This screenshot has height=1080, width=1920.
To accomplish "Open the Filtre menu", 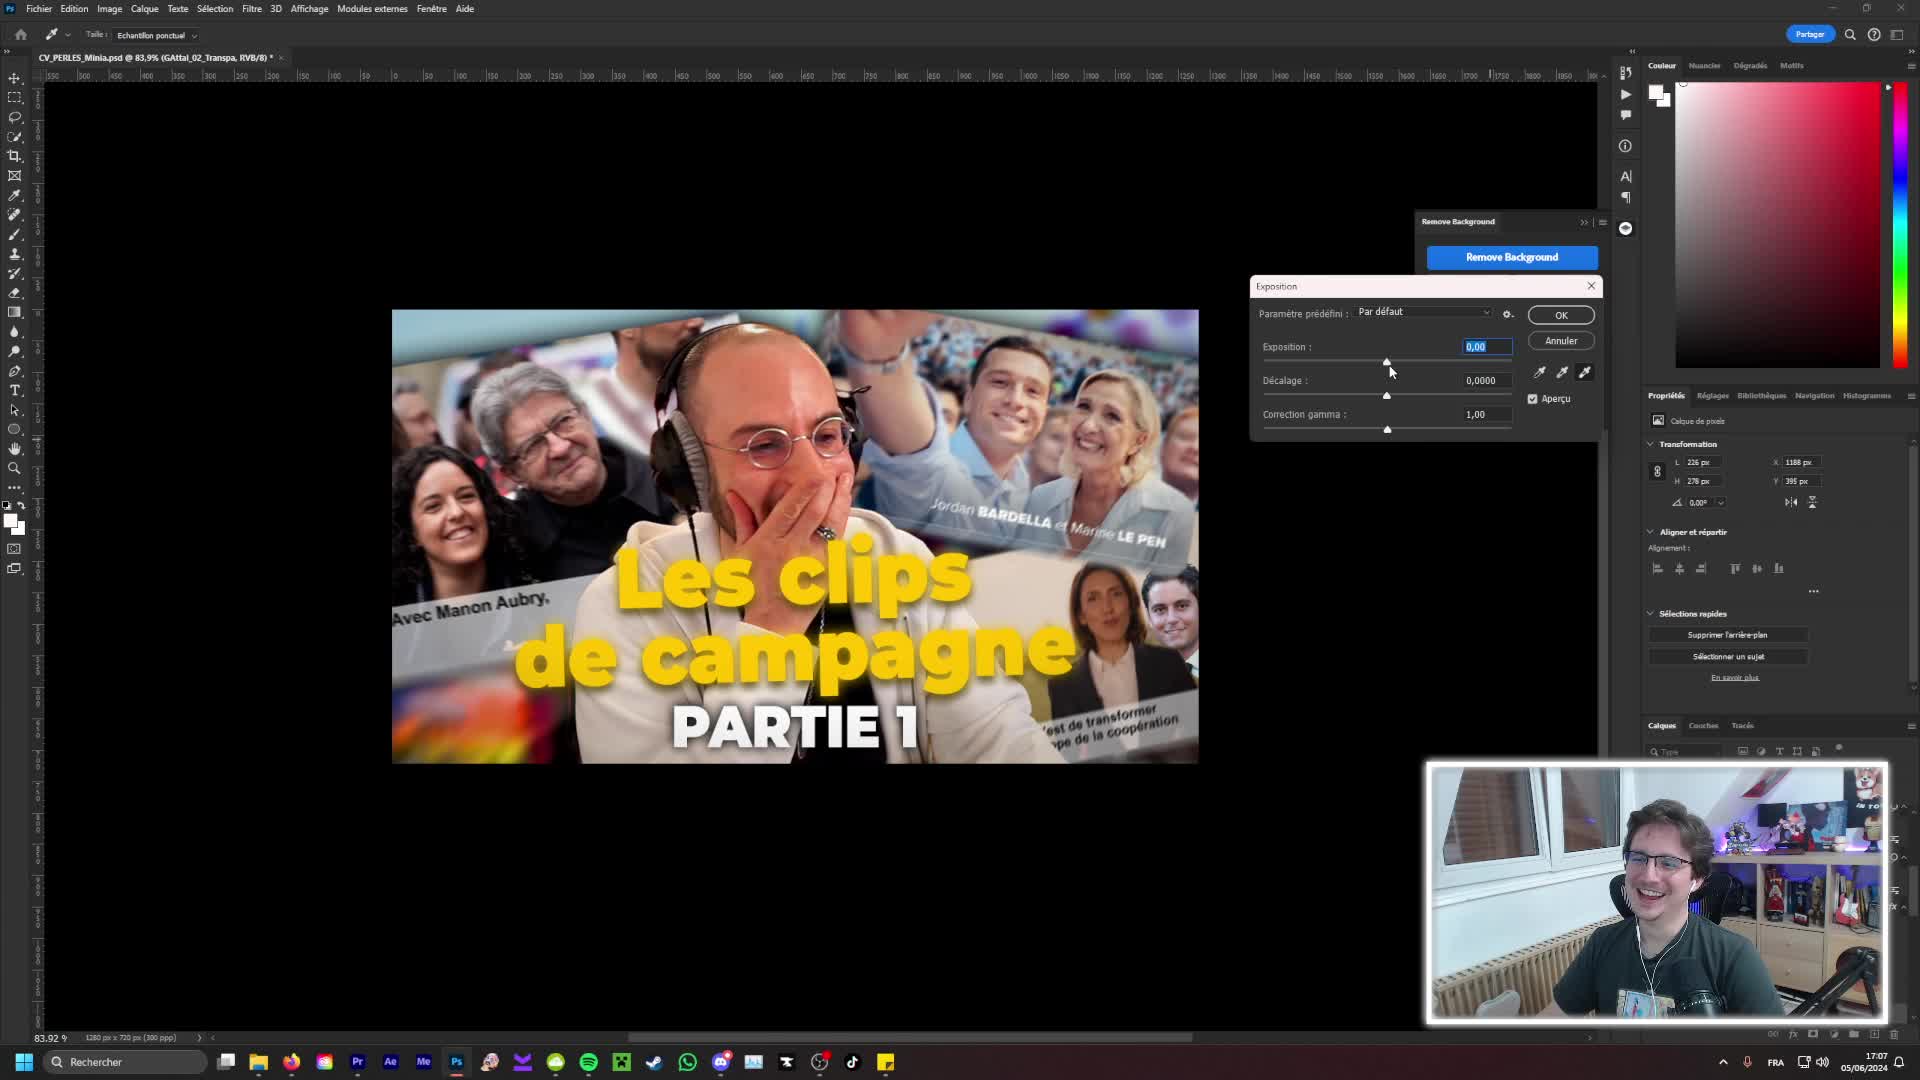I will pos(252,9).
